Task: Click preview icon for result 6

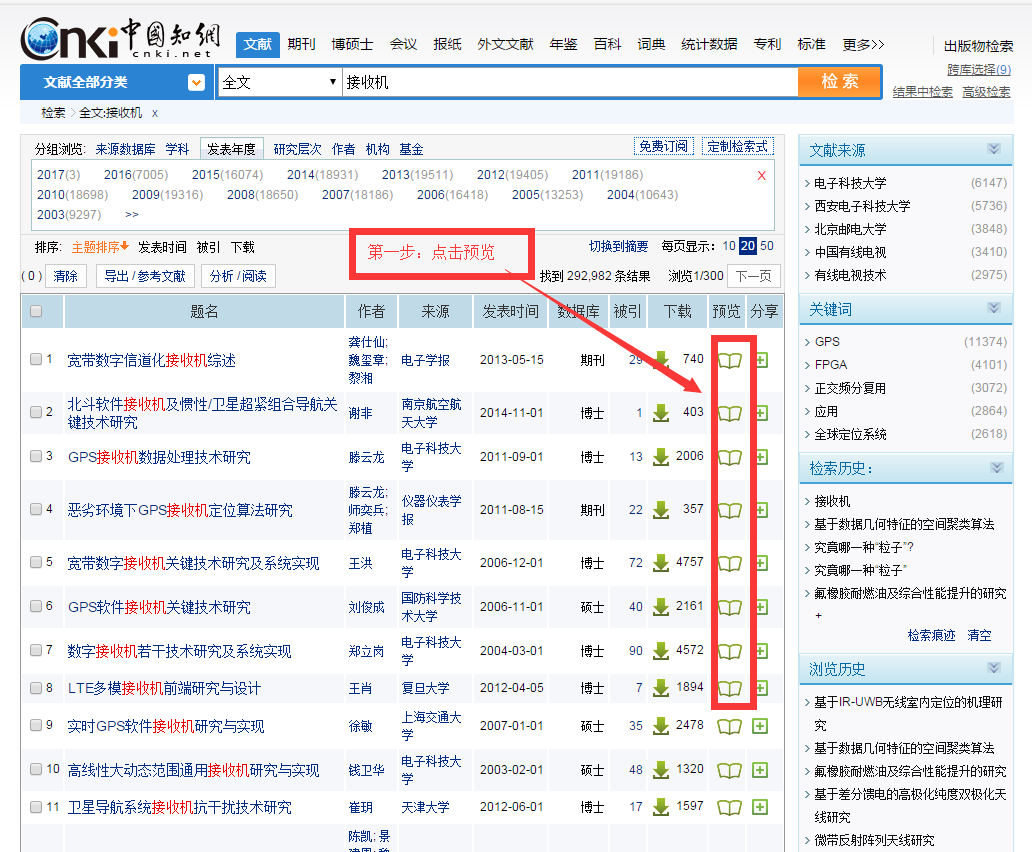Action: [730, 607]
